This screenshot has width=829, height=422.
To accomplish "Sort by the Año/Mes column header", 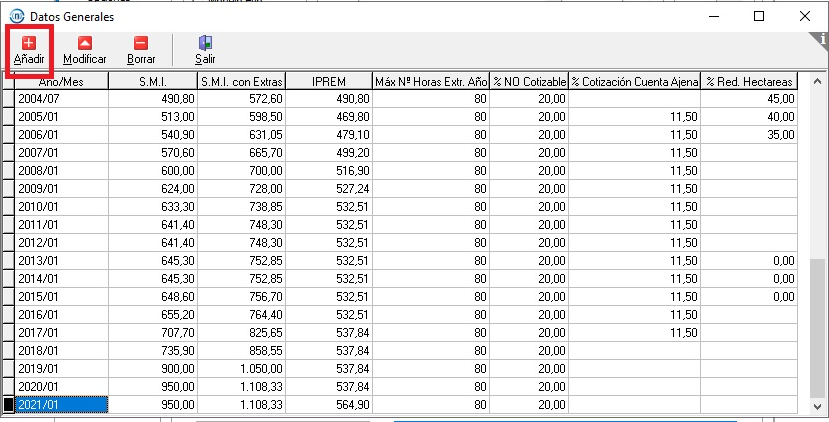I will pyautogui.click(x=61, y=81).
